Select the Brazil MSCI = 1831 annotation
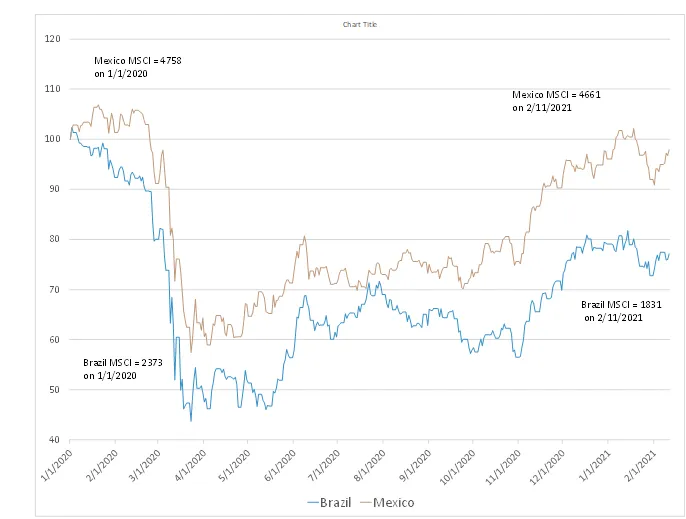The height and width of the screenshot is (519, 686). (x=621, y=311)
